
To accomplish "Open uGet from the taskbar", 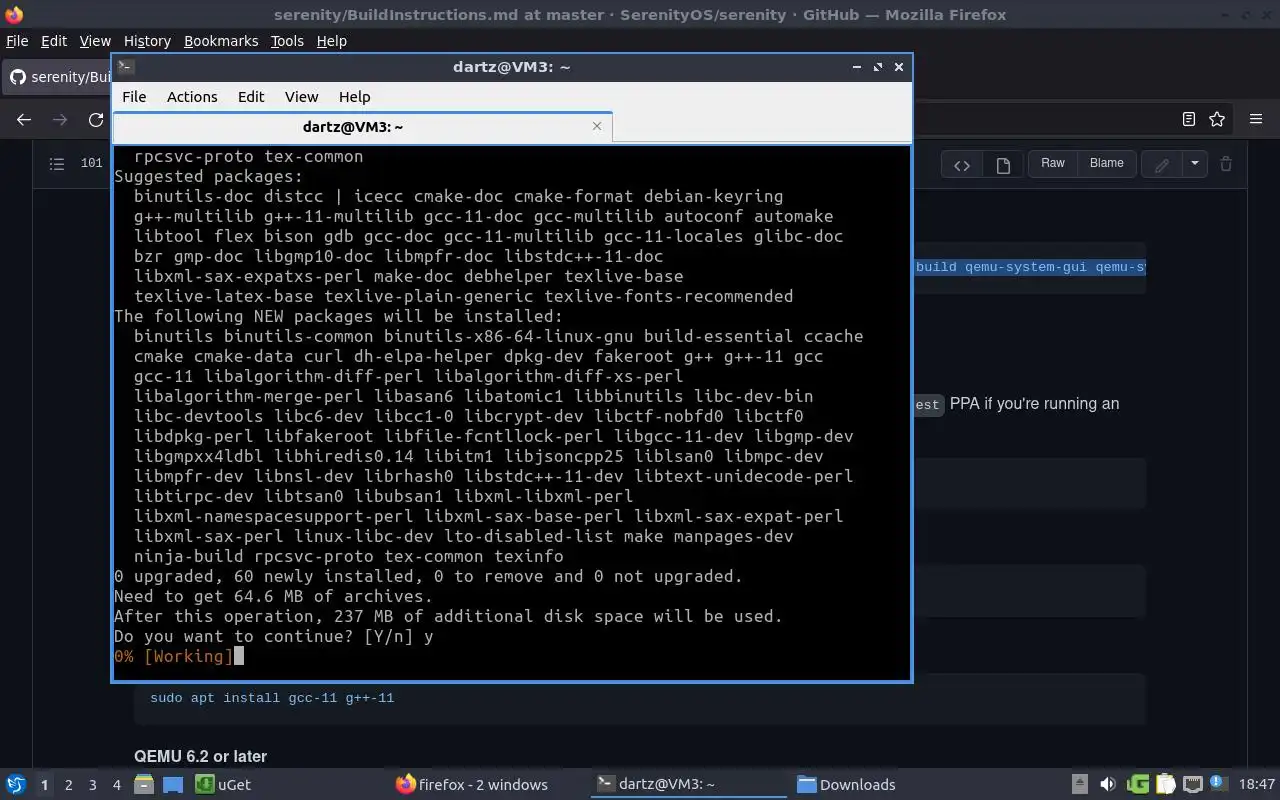I will point(224,785).
